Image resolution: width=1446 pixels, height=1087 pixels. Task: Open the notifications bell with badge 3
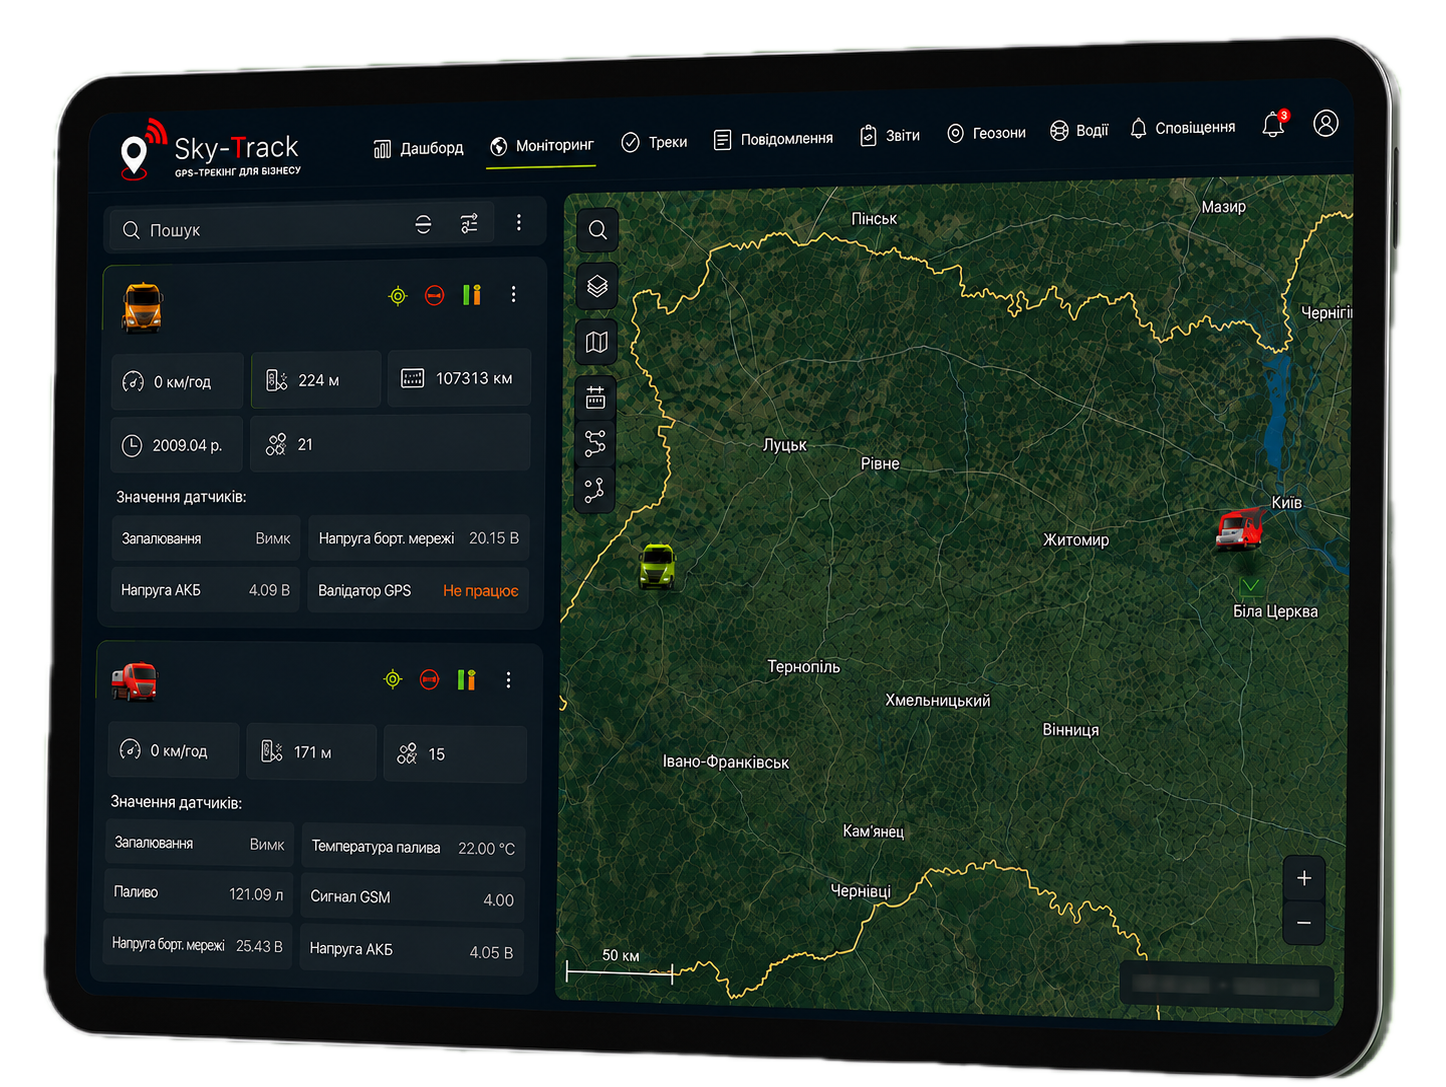click(x=1274, y=124)
